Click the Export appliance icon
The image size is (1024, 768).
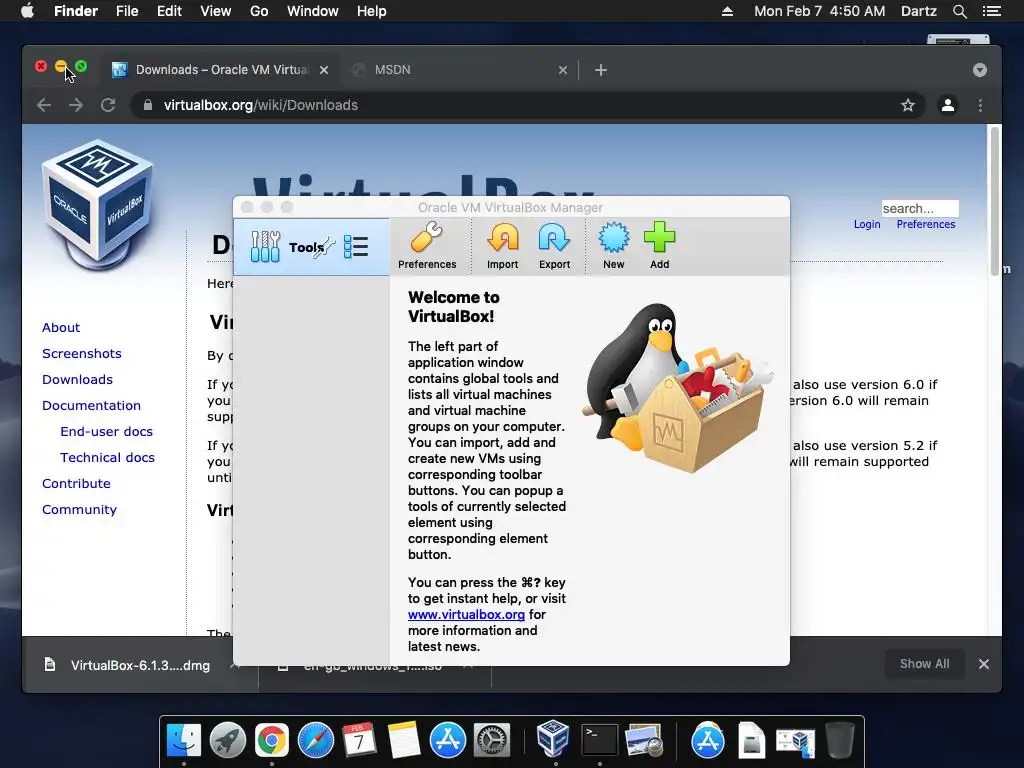[554, 246]
